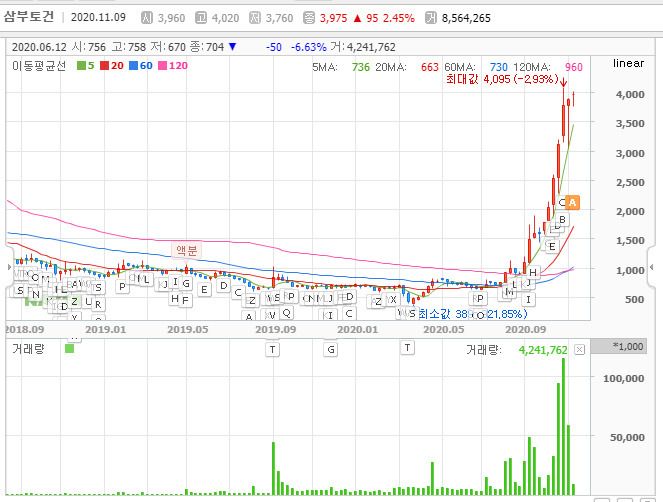Collapse right panel with right edge arrow
Viewport: 663px width, 502px height.
(x=652, y=267)
